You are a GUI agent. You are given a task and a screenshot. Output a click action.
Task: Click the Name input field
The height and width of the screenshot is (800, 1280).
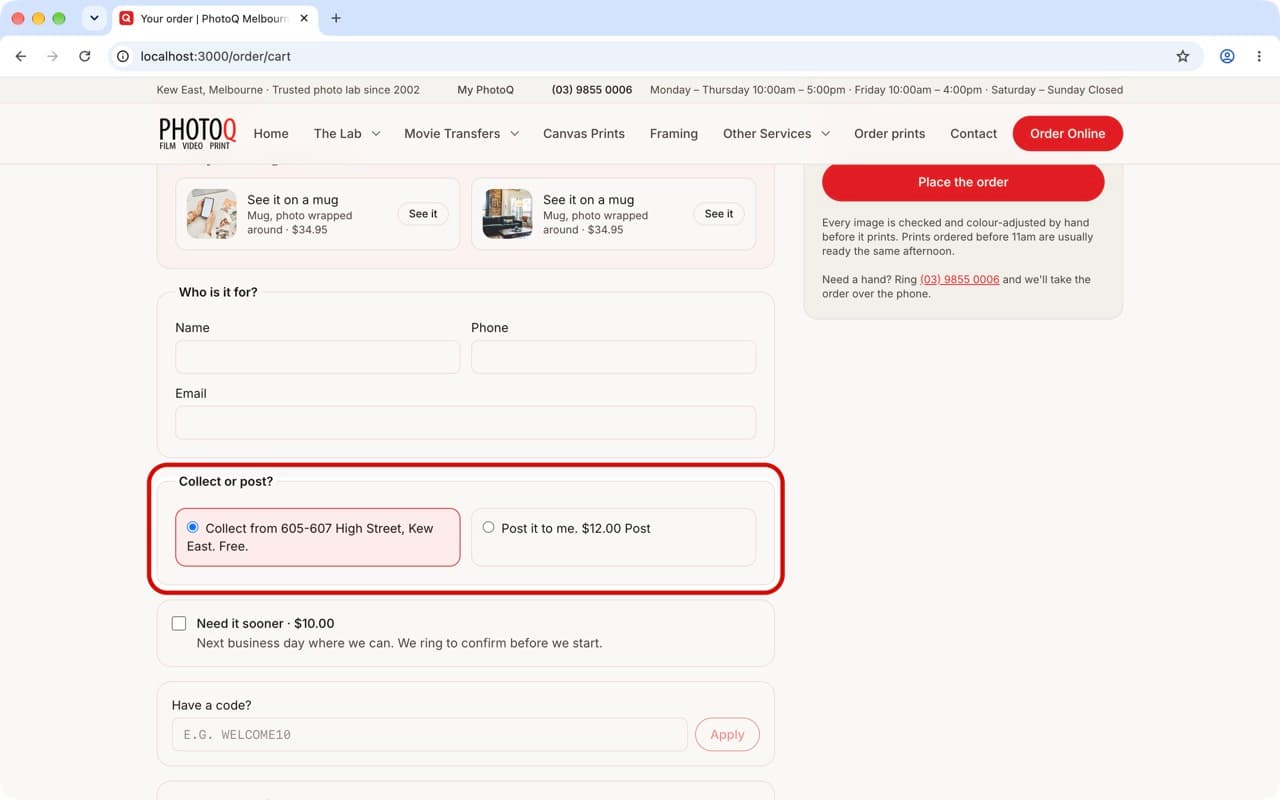[318, 357]
